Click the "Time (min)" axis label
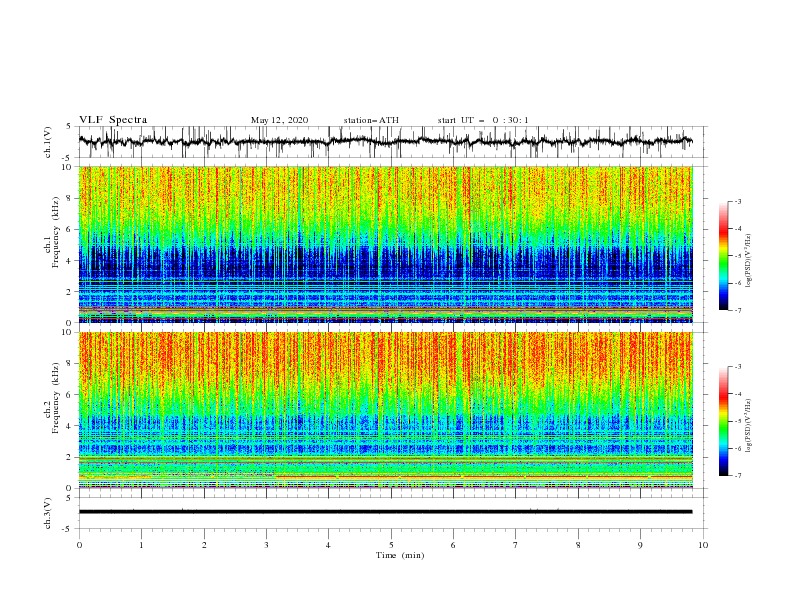This screenshot has height=612, width=792. pos(400,555)
